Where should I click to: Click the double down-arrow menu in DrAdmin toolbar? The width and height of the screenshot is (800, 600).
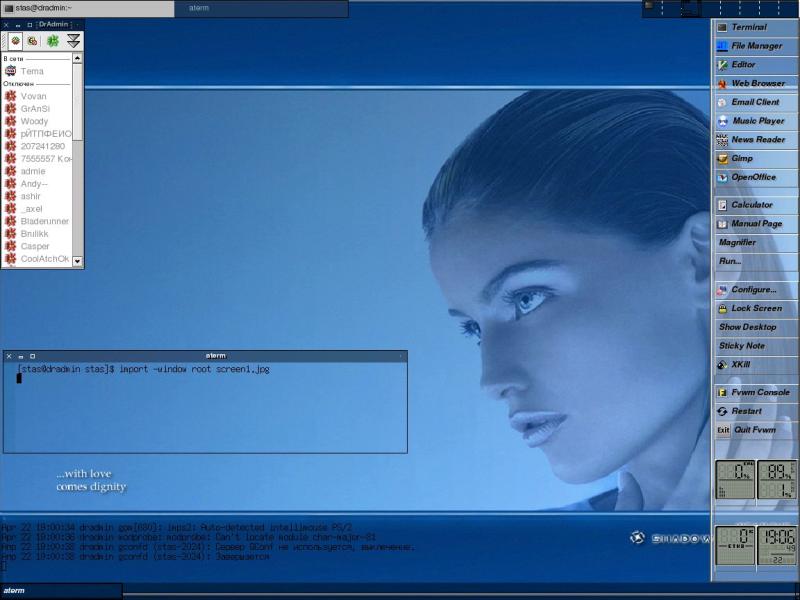[x=73, y=41]
